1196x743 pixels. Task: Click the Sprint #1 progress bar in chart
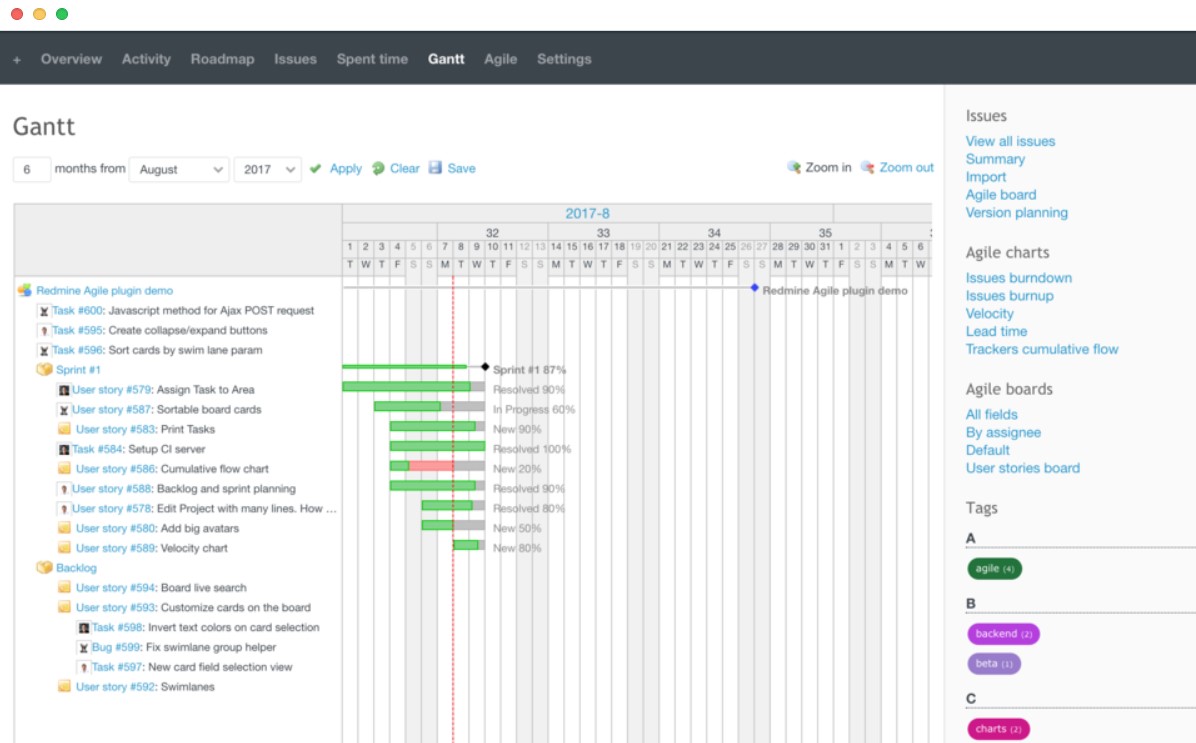point(404,367)
